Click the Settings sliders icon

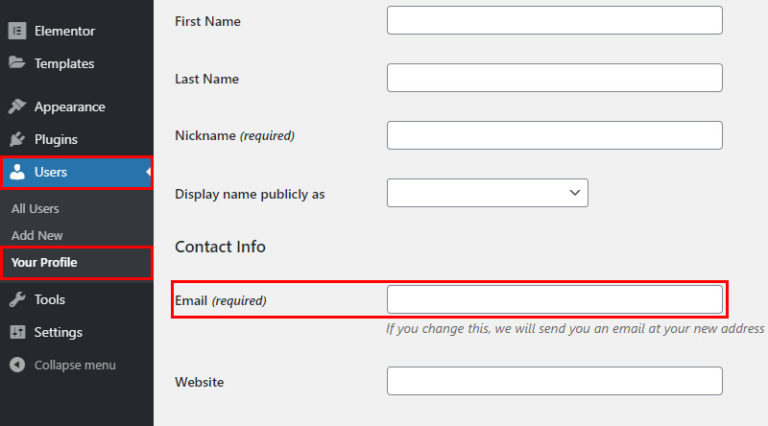click(x=17, y=332)
